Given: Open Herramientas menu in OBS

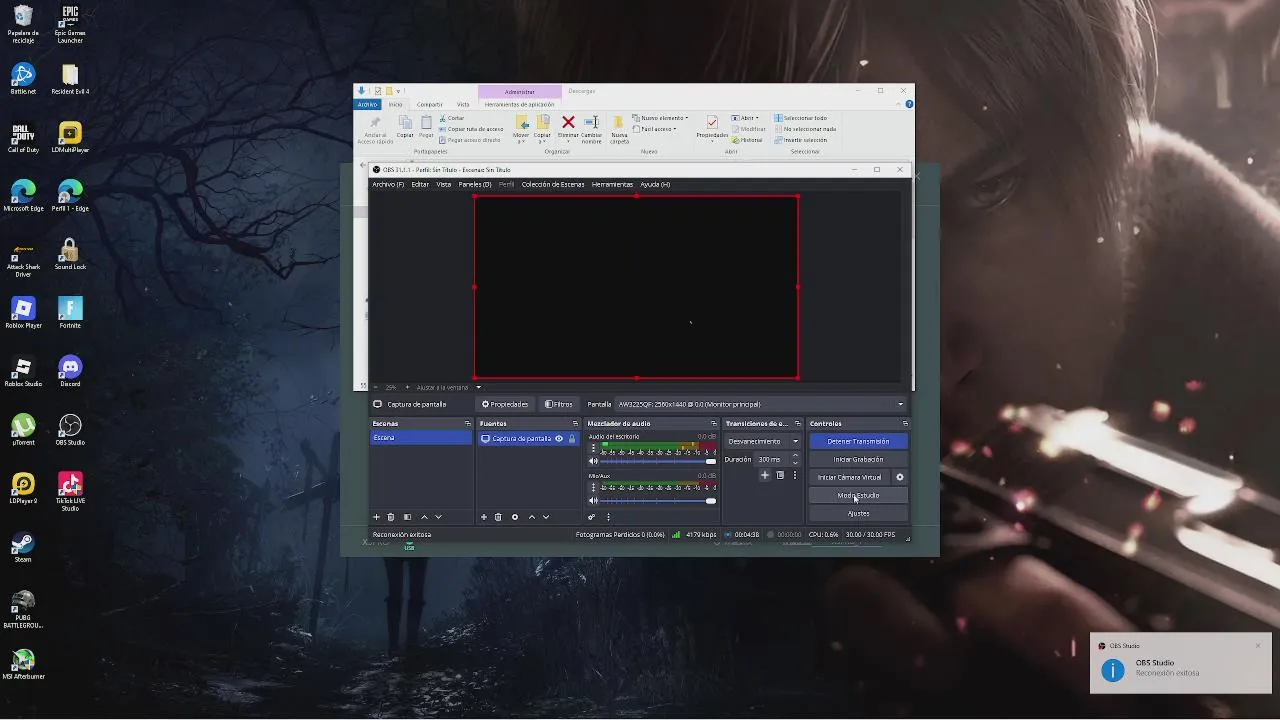Looking at the screenshot, I should click(x=612, y=184).
